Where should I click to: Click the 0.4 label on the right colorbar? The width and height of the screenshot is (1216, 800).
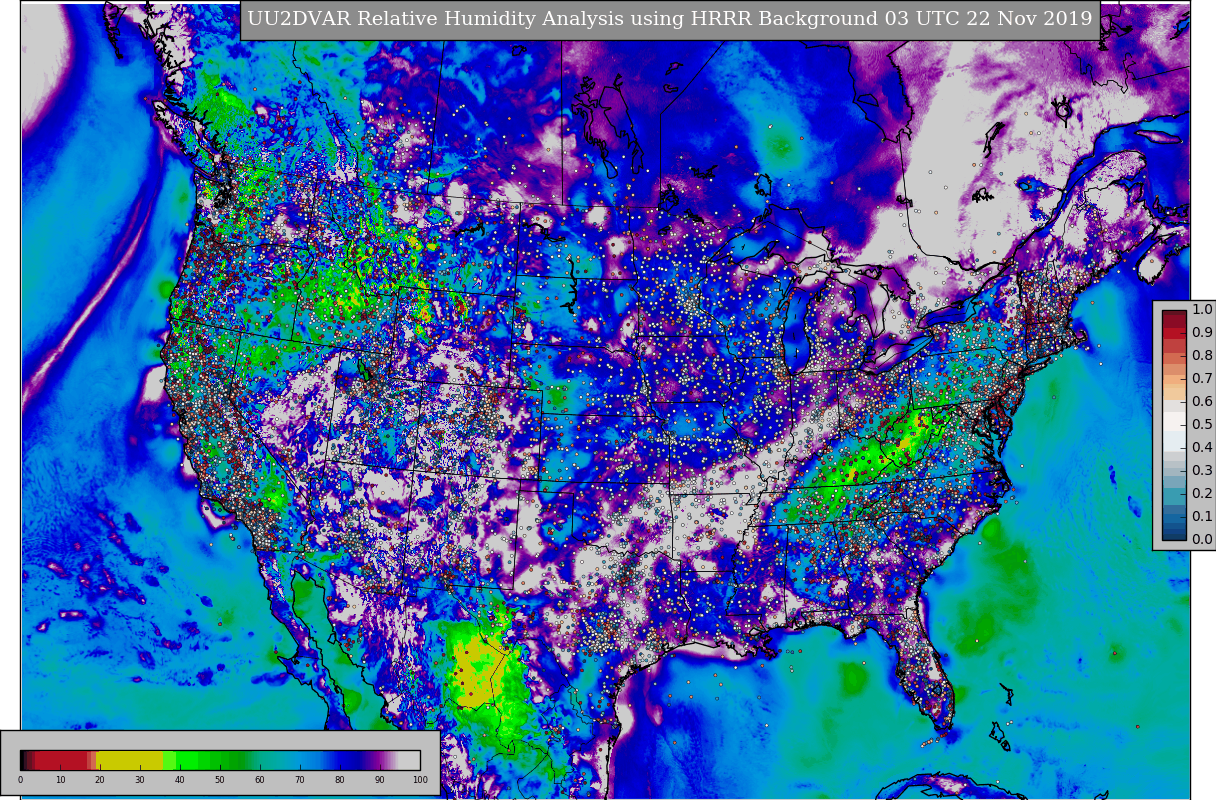point(1202,448)
